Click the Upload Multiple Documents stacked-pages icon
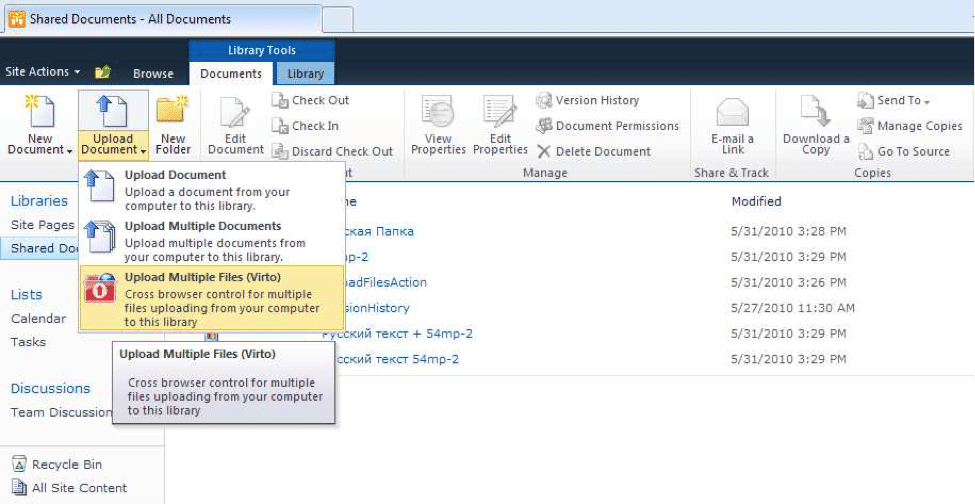This screenshot has width=975, height=504. tap(100, 237)
